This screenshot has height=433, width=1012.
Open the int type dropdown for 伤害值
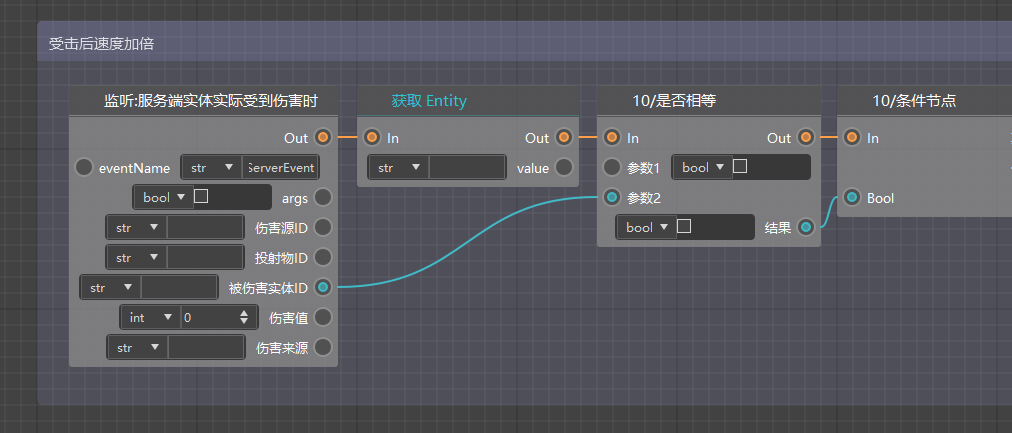(150, 317)
